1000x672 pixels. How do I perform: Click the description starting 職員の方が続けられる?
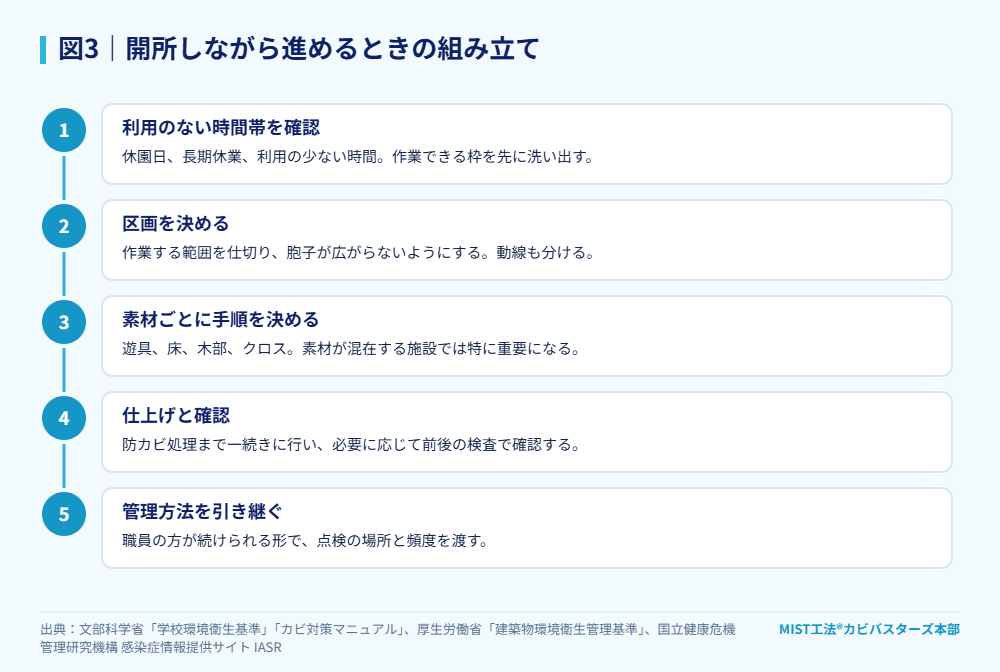click(305, 541)
